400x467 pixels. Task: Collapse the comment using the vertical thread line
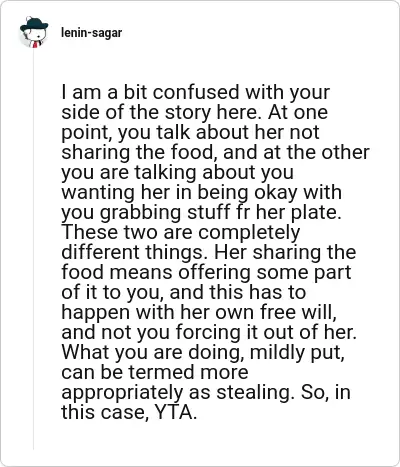[x=34, y=249]
